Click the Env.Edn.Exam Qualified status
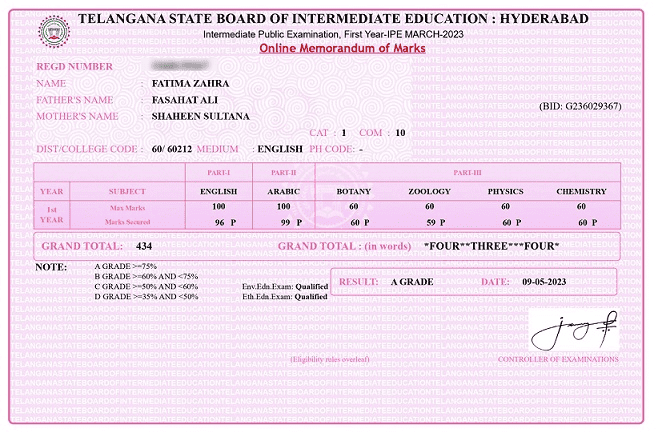This screenshot has height=441, width=657. click(x=285, y=287)
